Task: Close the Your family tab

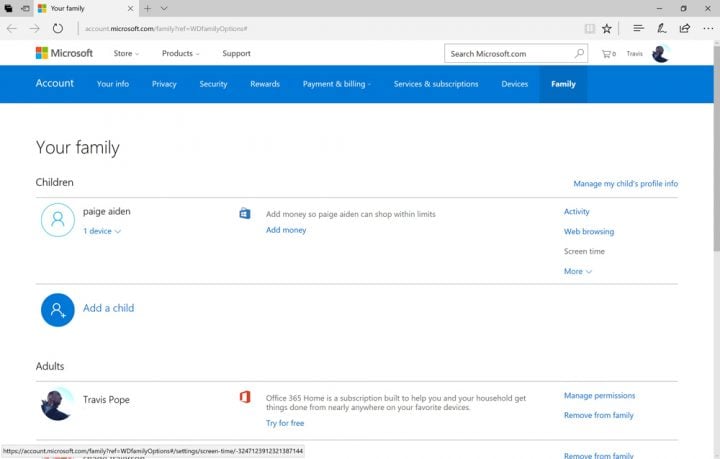Action: [x=130, y=8]
